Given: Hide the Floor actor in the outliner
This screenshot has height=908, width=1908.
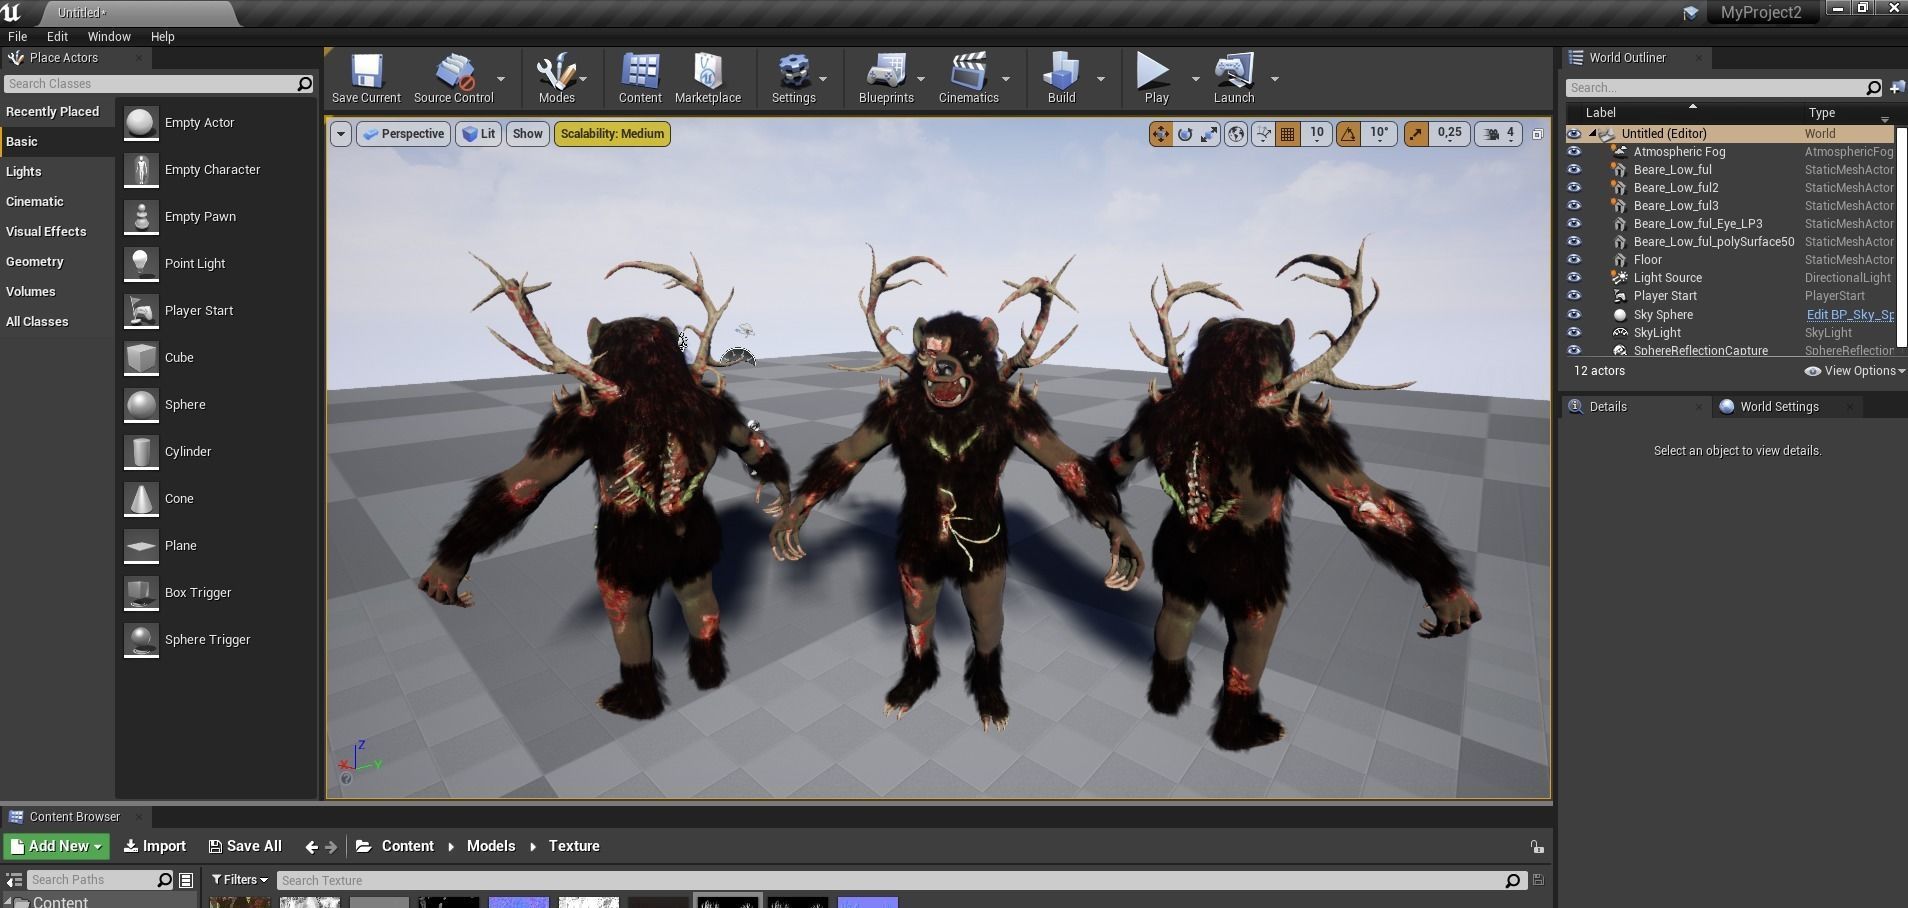Looking at the screenshot, I should (1574, 260).
